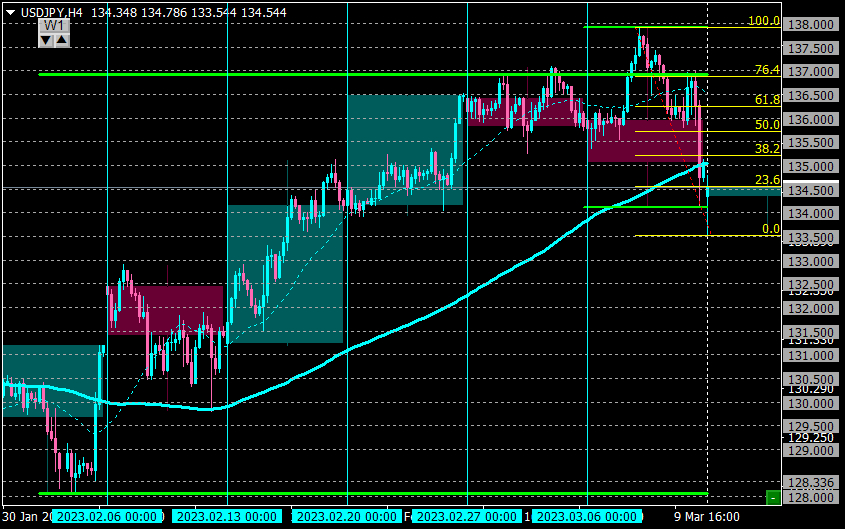Click the 2023.03.06 00:00 date marker
Viewport: 845px width, 529px height.
click(x=587, y=517)
